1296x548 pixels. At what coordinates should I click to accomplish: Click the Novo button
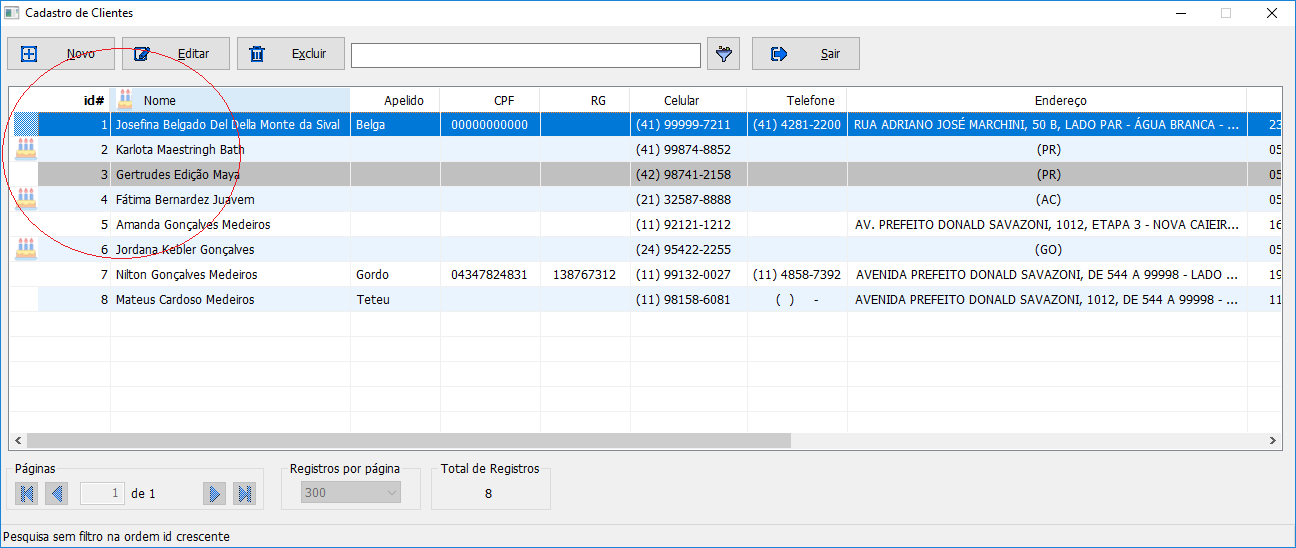click(x=61, y=54)
